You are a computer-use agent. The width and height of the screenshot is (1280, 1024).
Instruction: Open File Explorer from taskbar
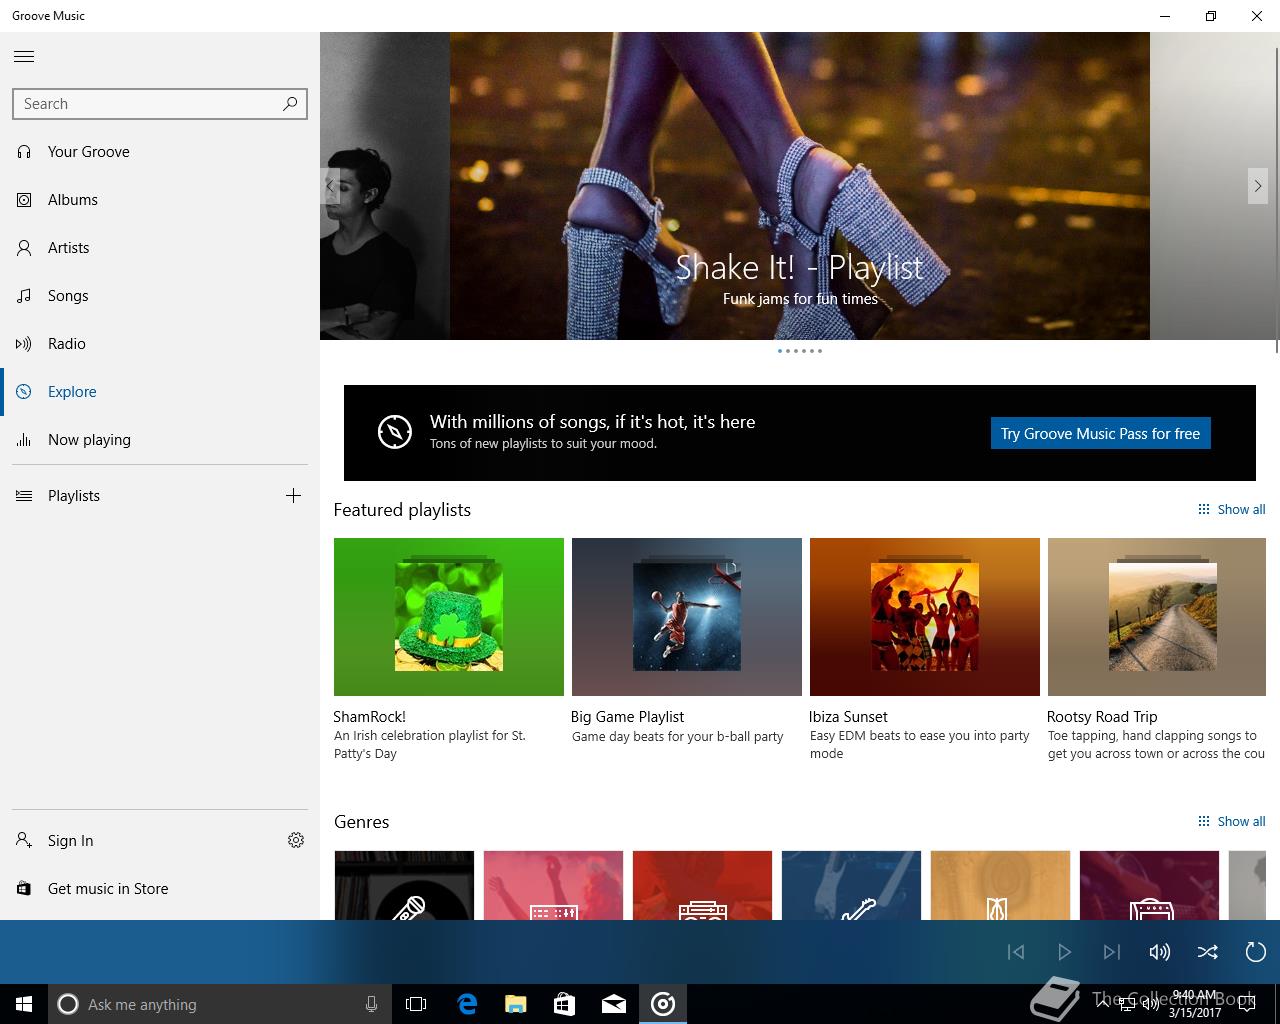coord(516,1004)
